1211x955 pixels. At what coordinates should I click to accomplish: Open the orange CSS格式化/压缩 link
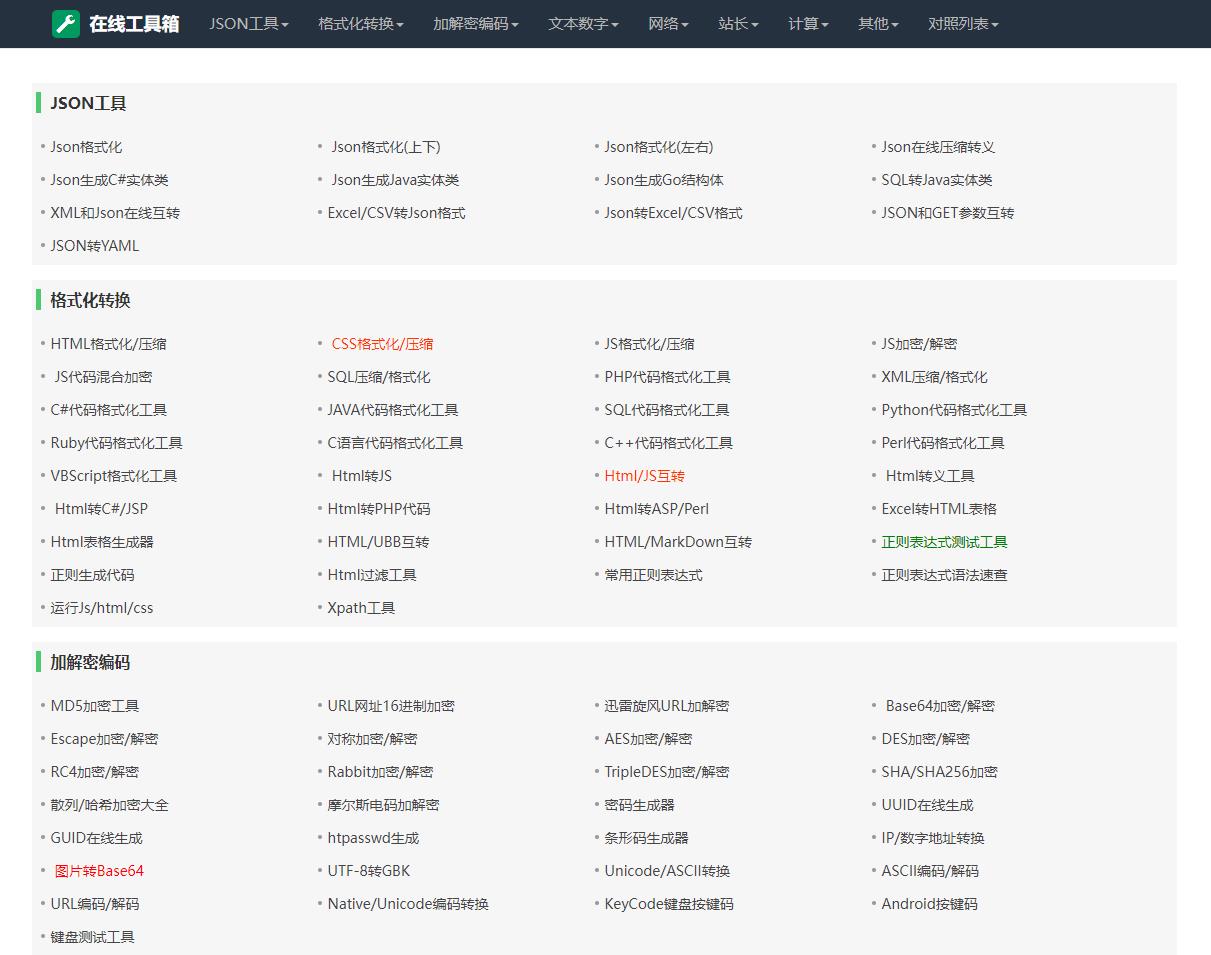click(383, 344)
